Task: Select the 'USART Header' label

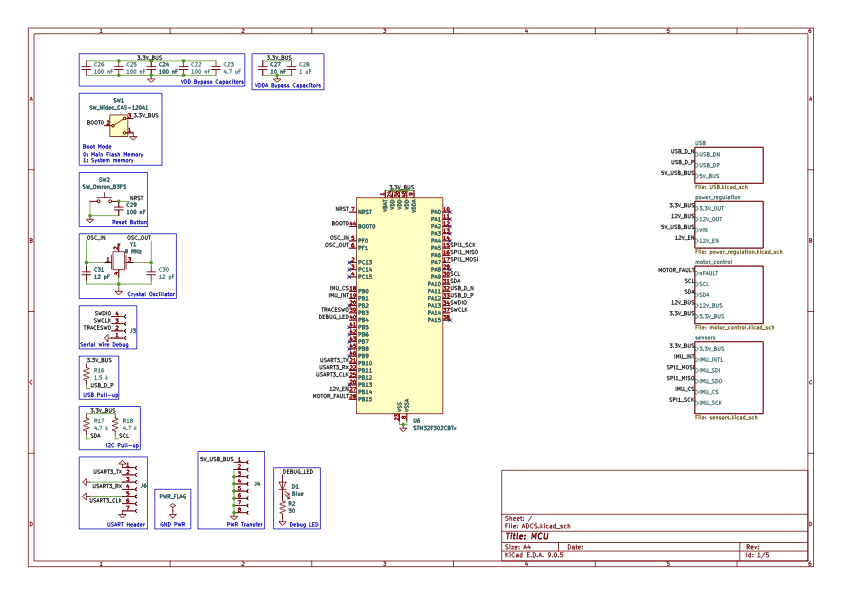Action: click(126, 525)
